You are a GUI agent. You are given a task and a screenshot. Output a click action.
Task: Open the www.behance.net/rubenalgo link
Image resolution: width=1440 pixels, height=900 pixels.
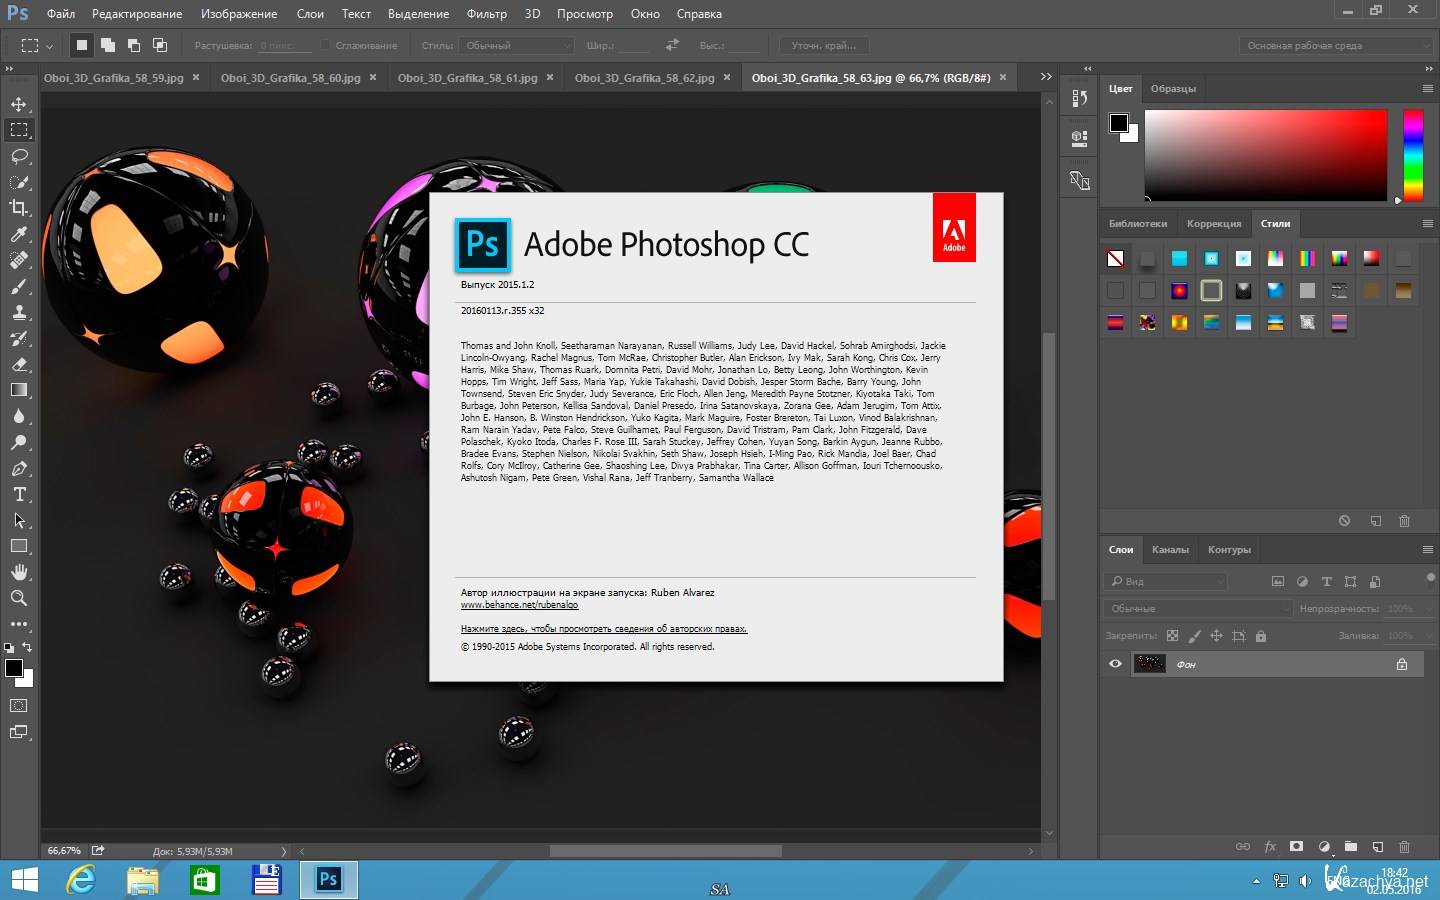pyautogui.click(x=519, y=605)
